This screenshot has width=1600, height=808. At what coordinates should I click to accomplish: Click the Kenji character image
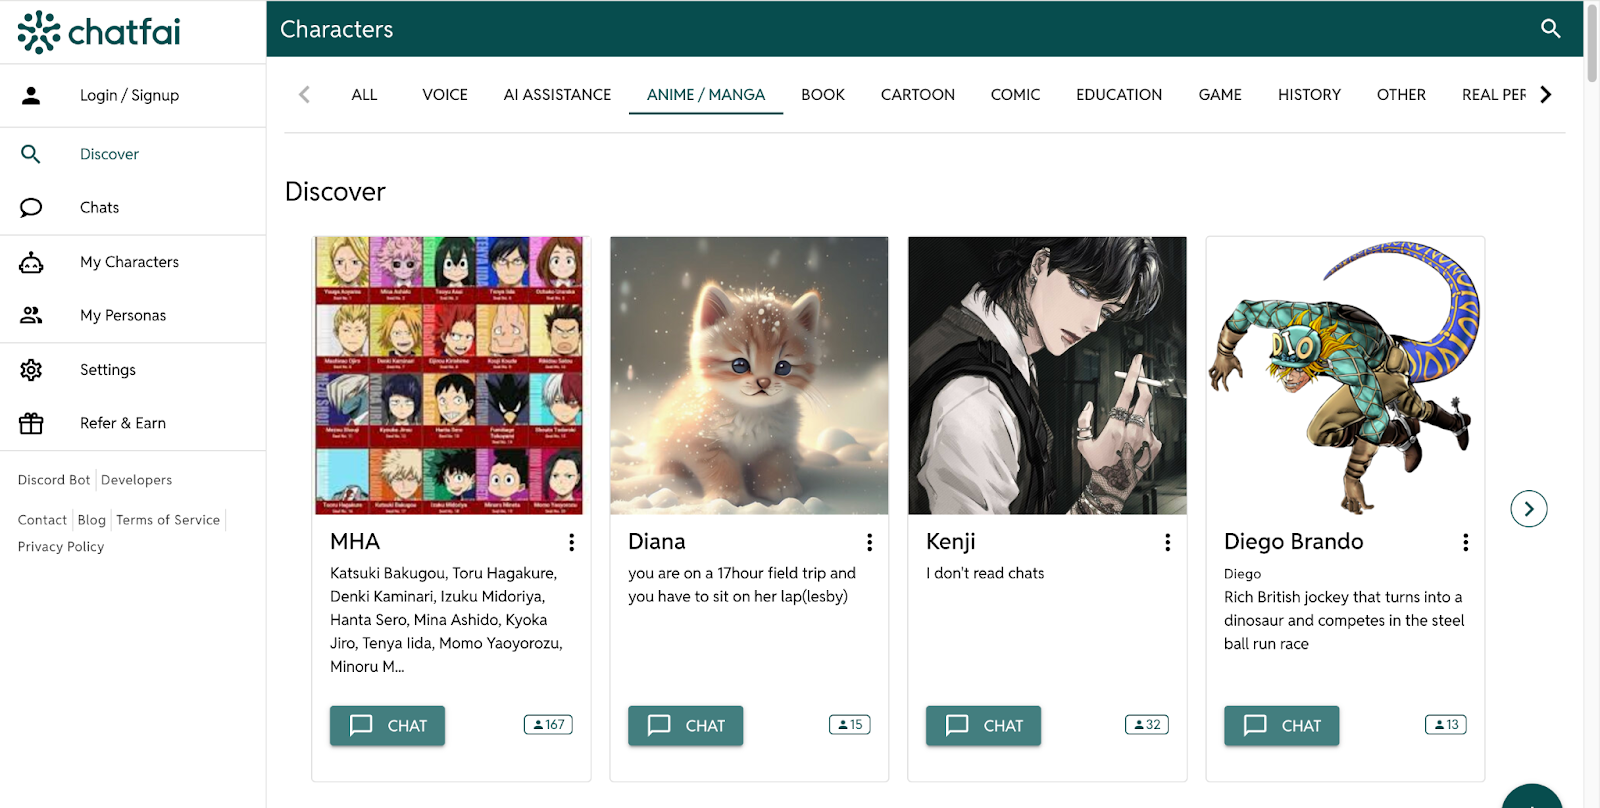coord(1047,376)
